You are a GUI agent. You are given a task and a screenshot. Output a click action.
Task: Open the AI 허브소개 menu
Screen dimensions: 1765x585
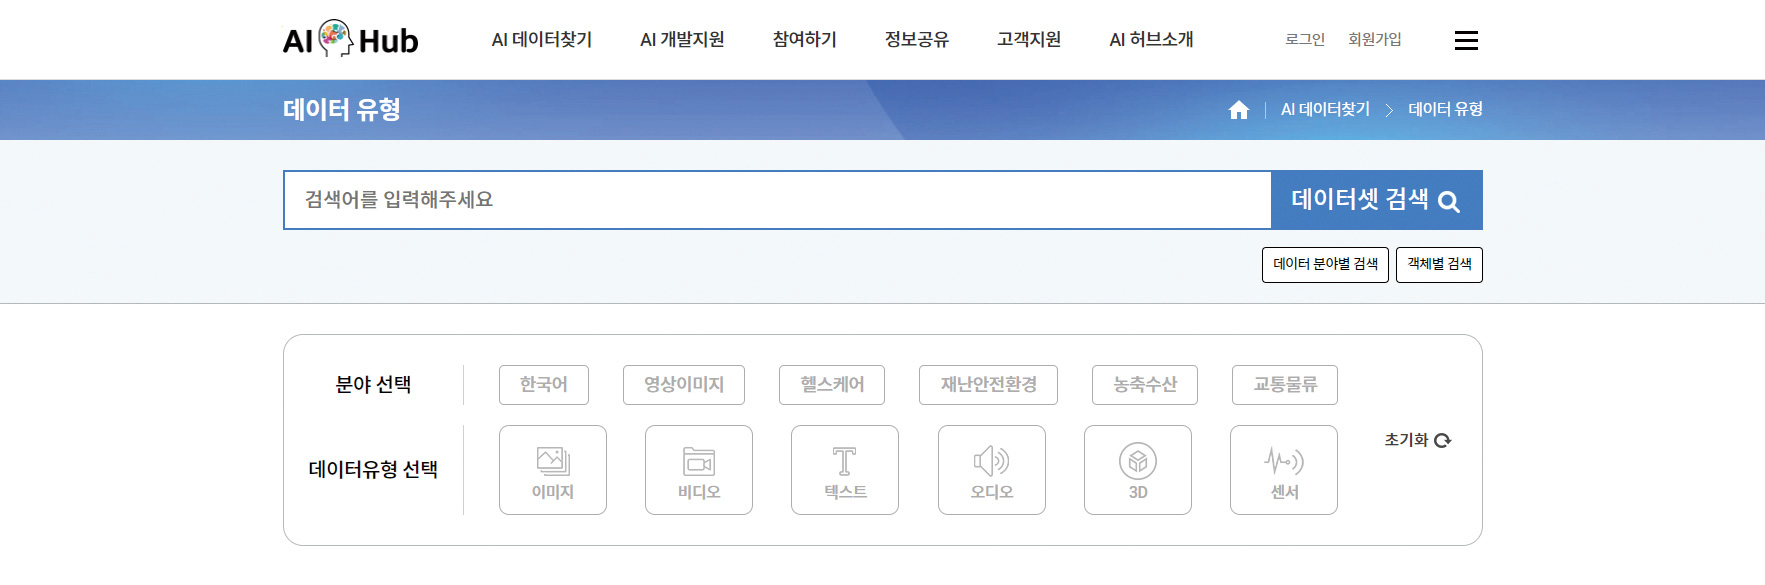pos(1151,40)
